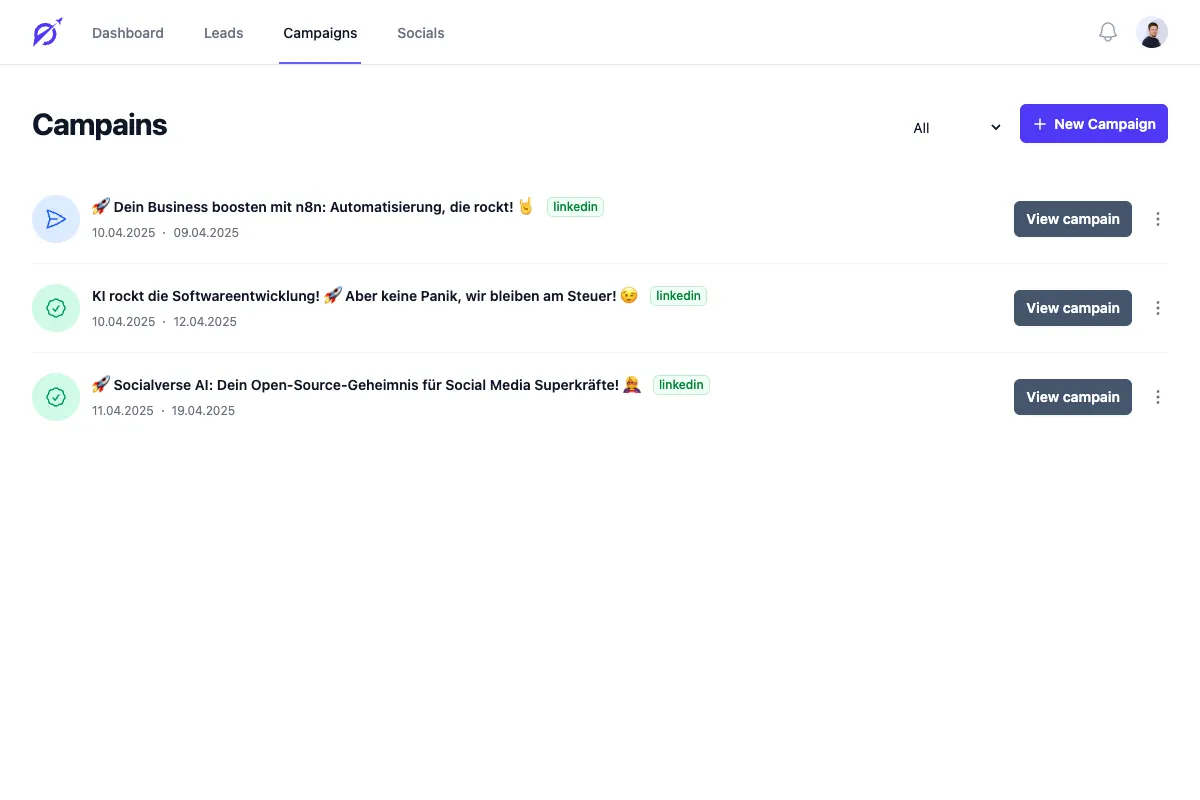Open the kebab menu for the KI campaign
The height and width of the screenshot is (800, 1200).
(1157, 307)
